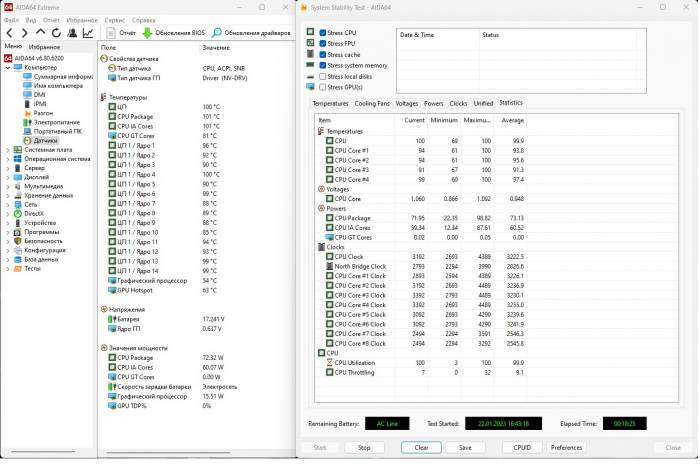Click the AIDA64 v6.80.6200 root node
The image size is (700, 467).
click(x=34, y=58)
